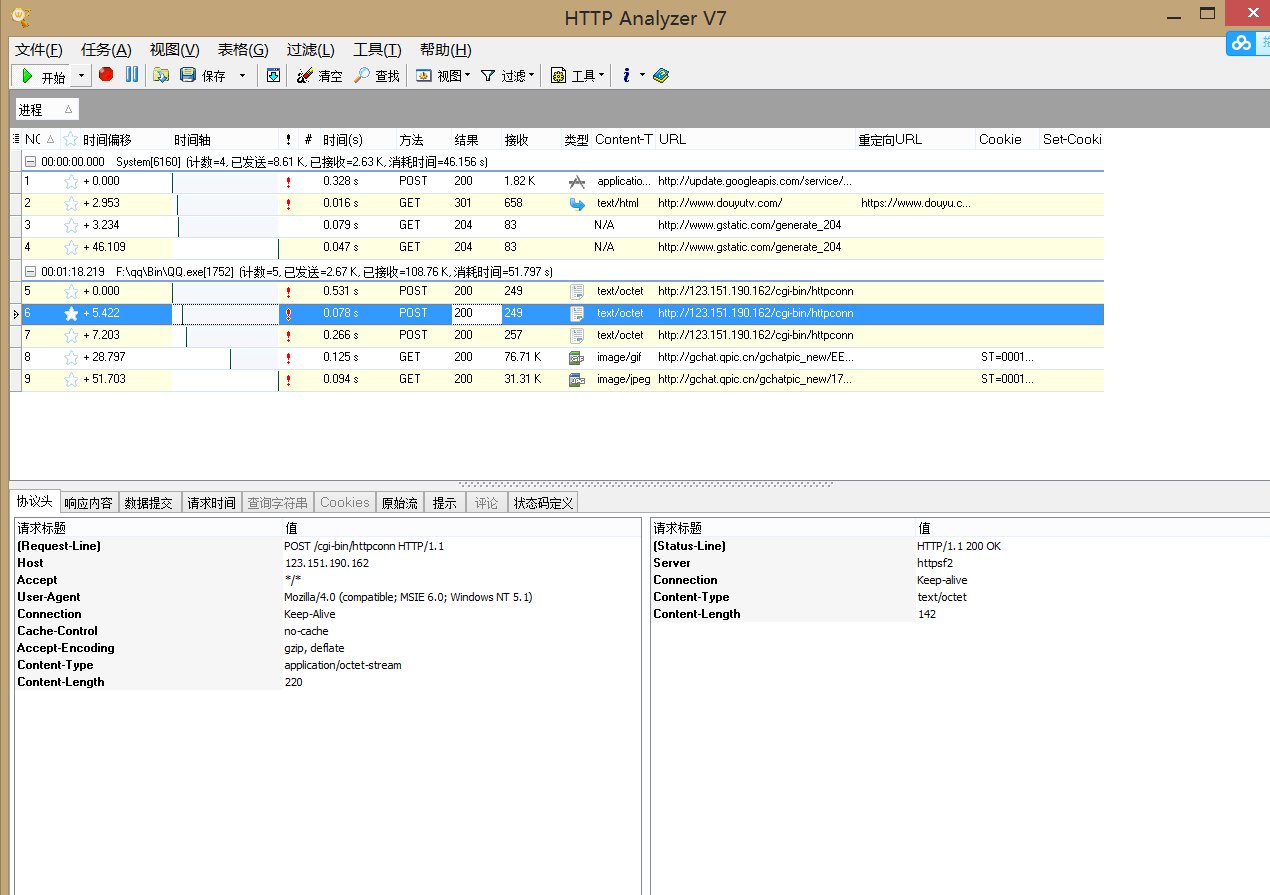Sort by the 时间偏移 column header
1270x895 pixels.
(x=125, y=140)
